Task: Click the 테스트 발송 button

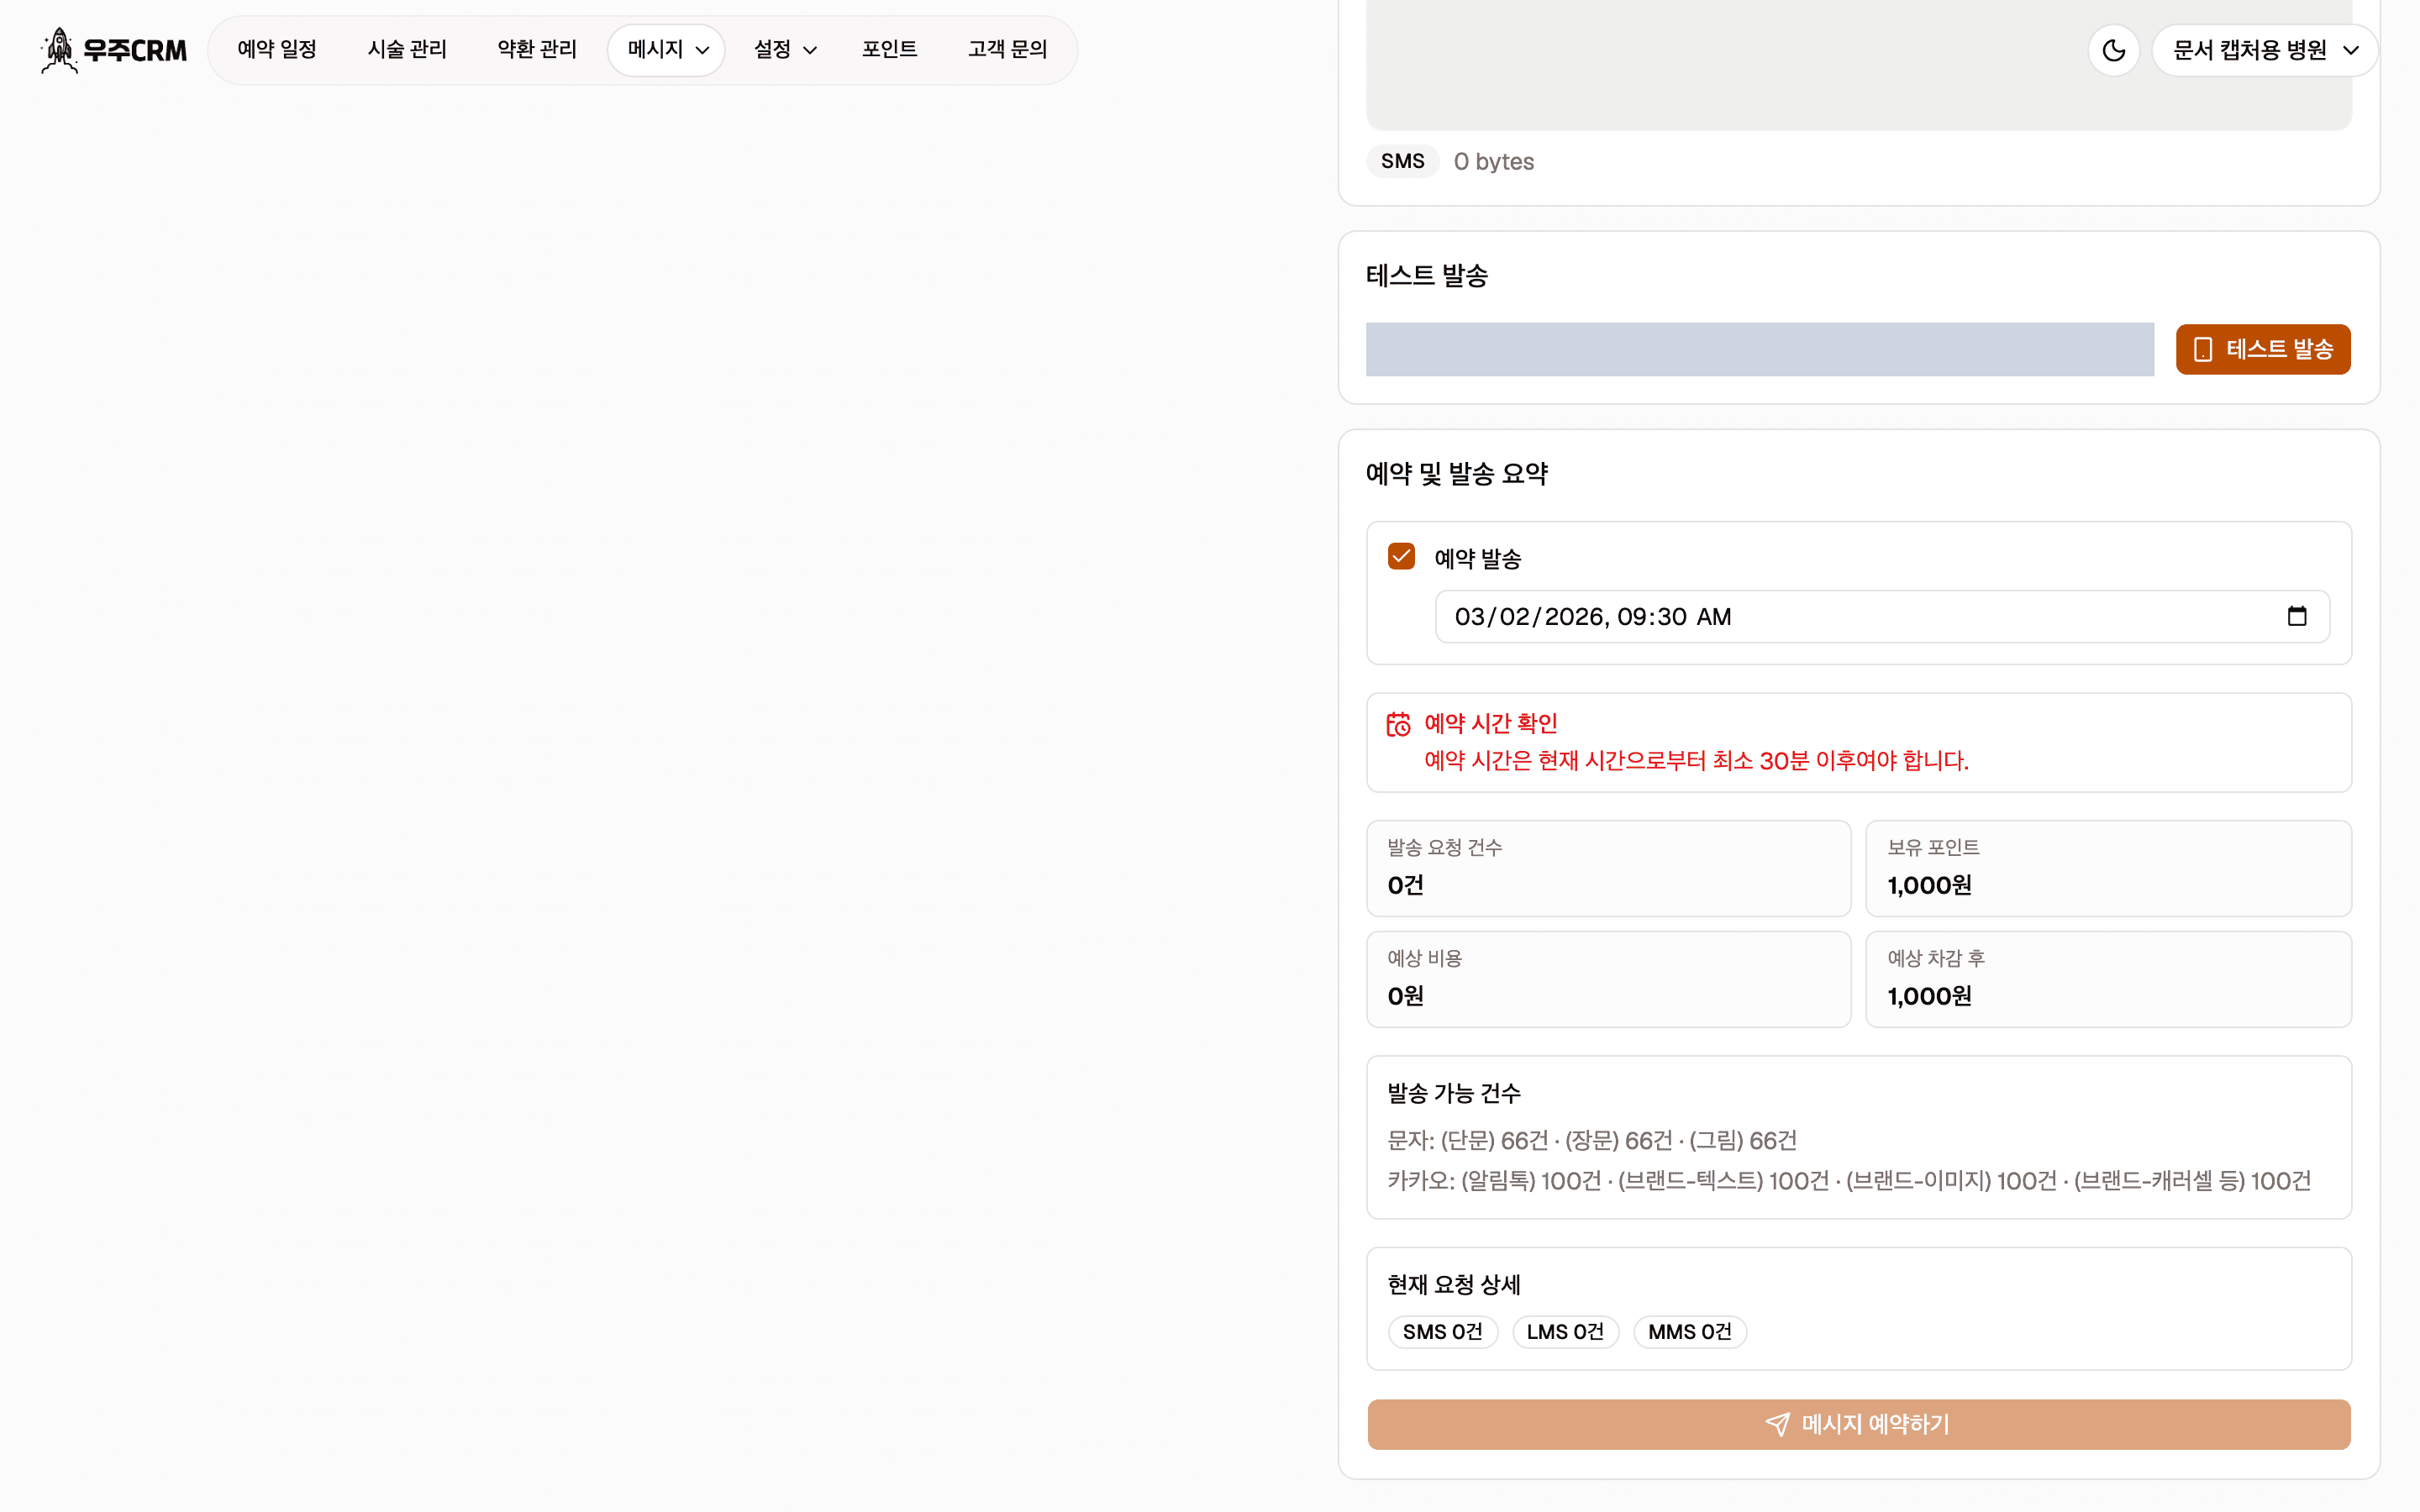Action: coord(2263,349)
